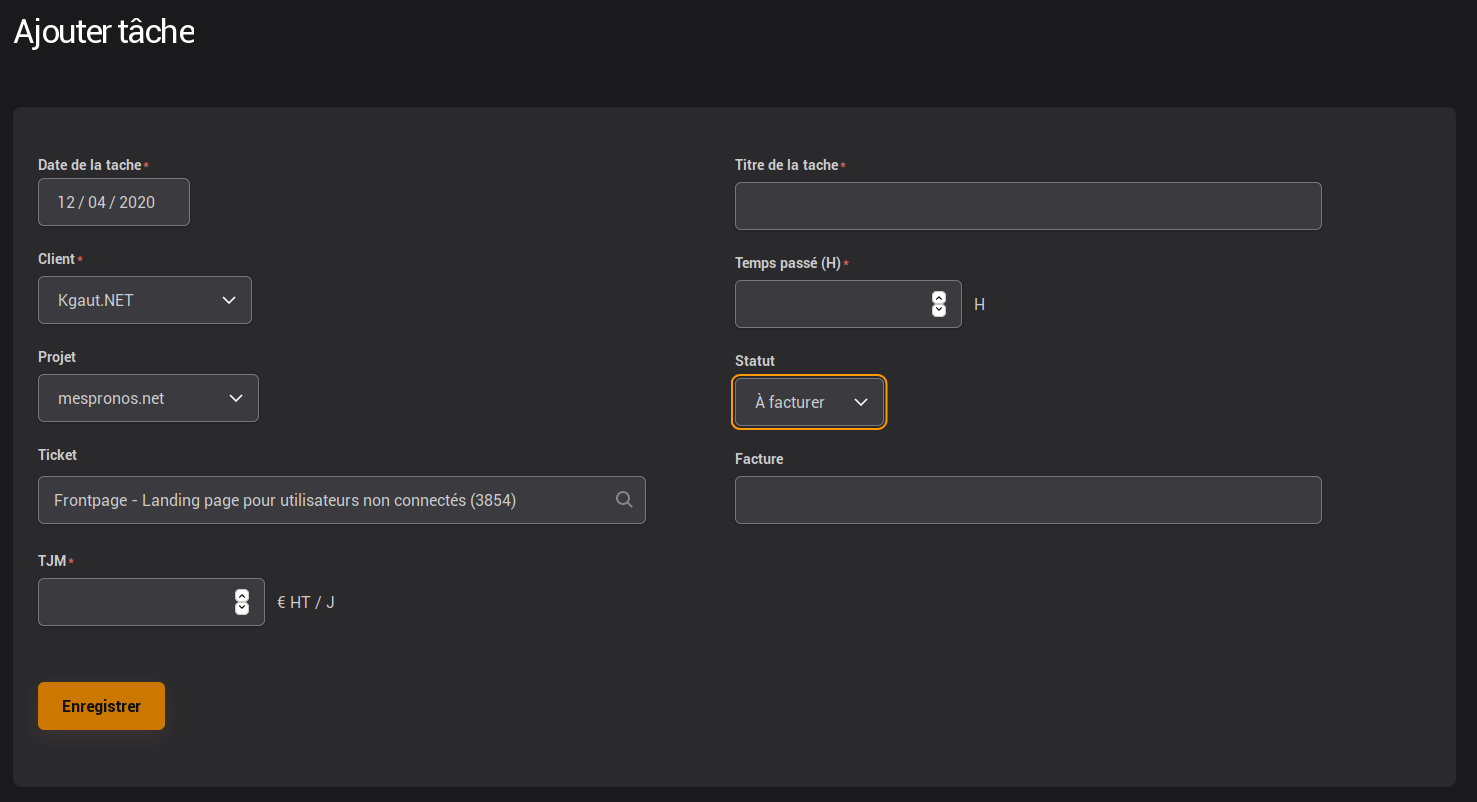Save the task with Enregistrer button
The height and width of the screenshot is (802, 1477).
pyautogui.click(x=101, y=706)
